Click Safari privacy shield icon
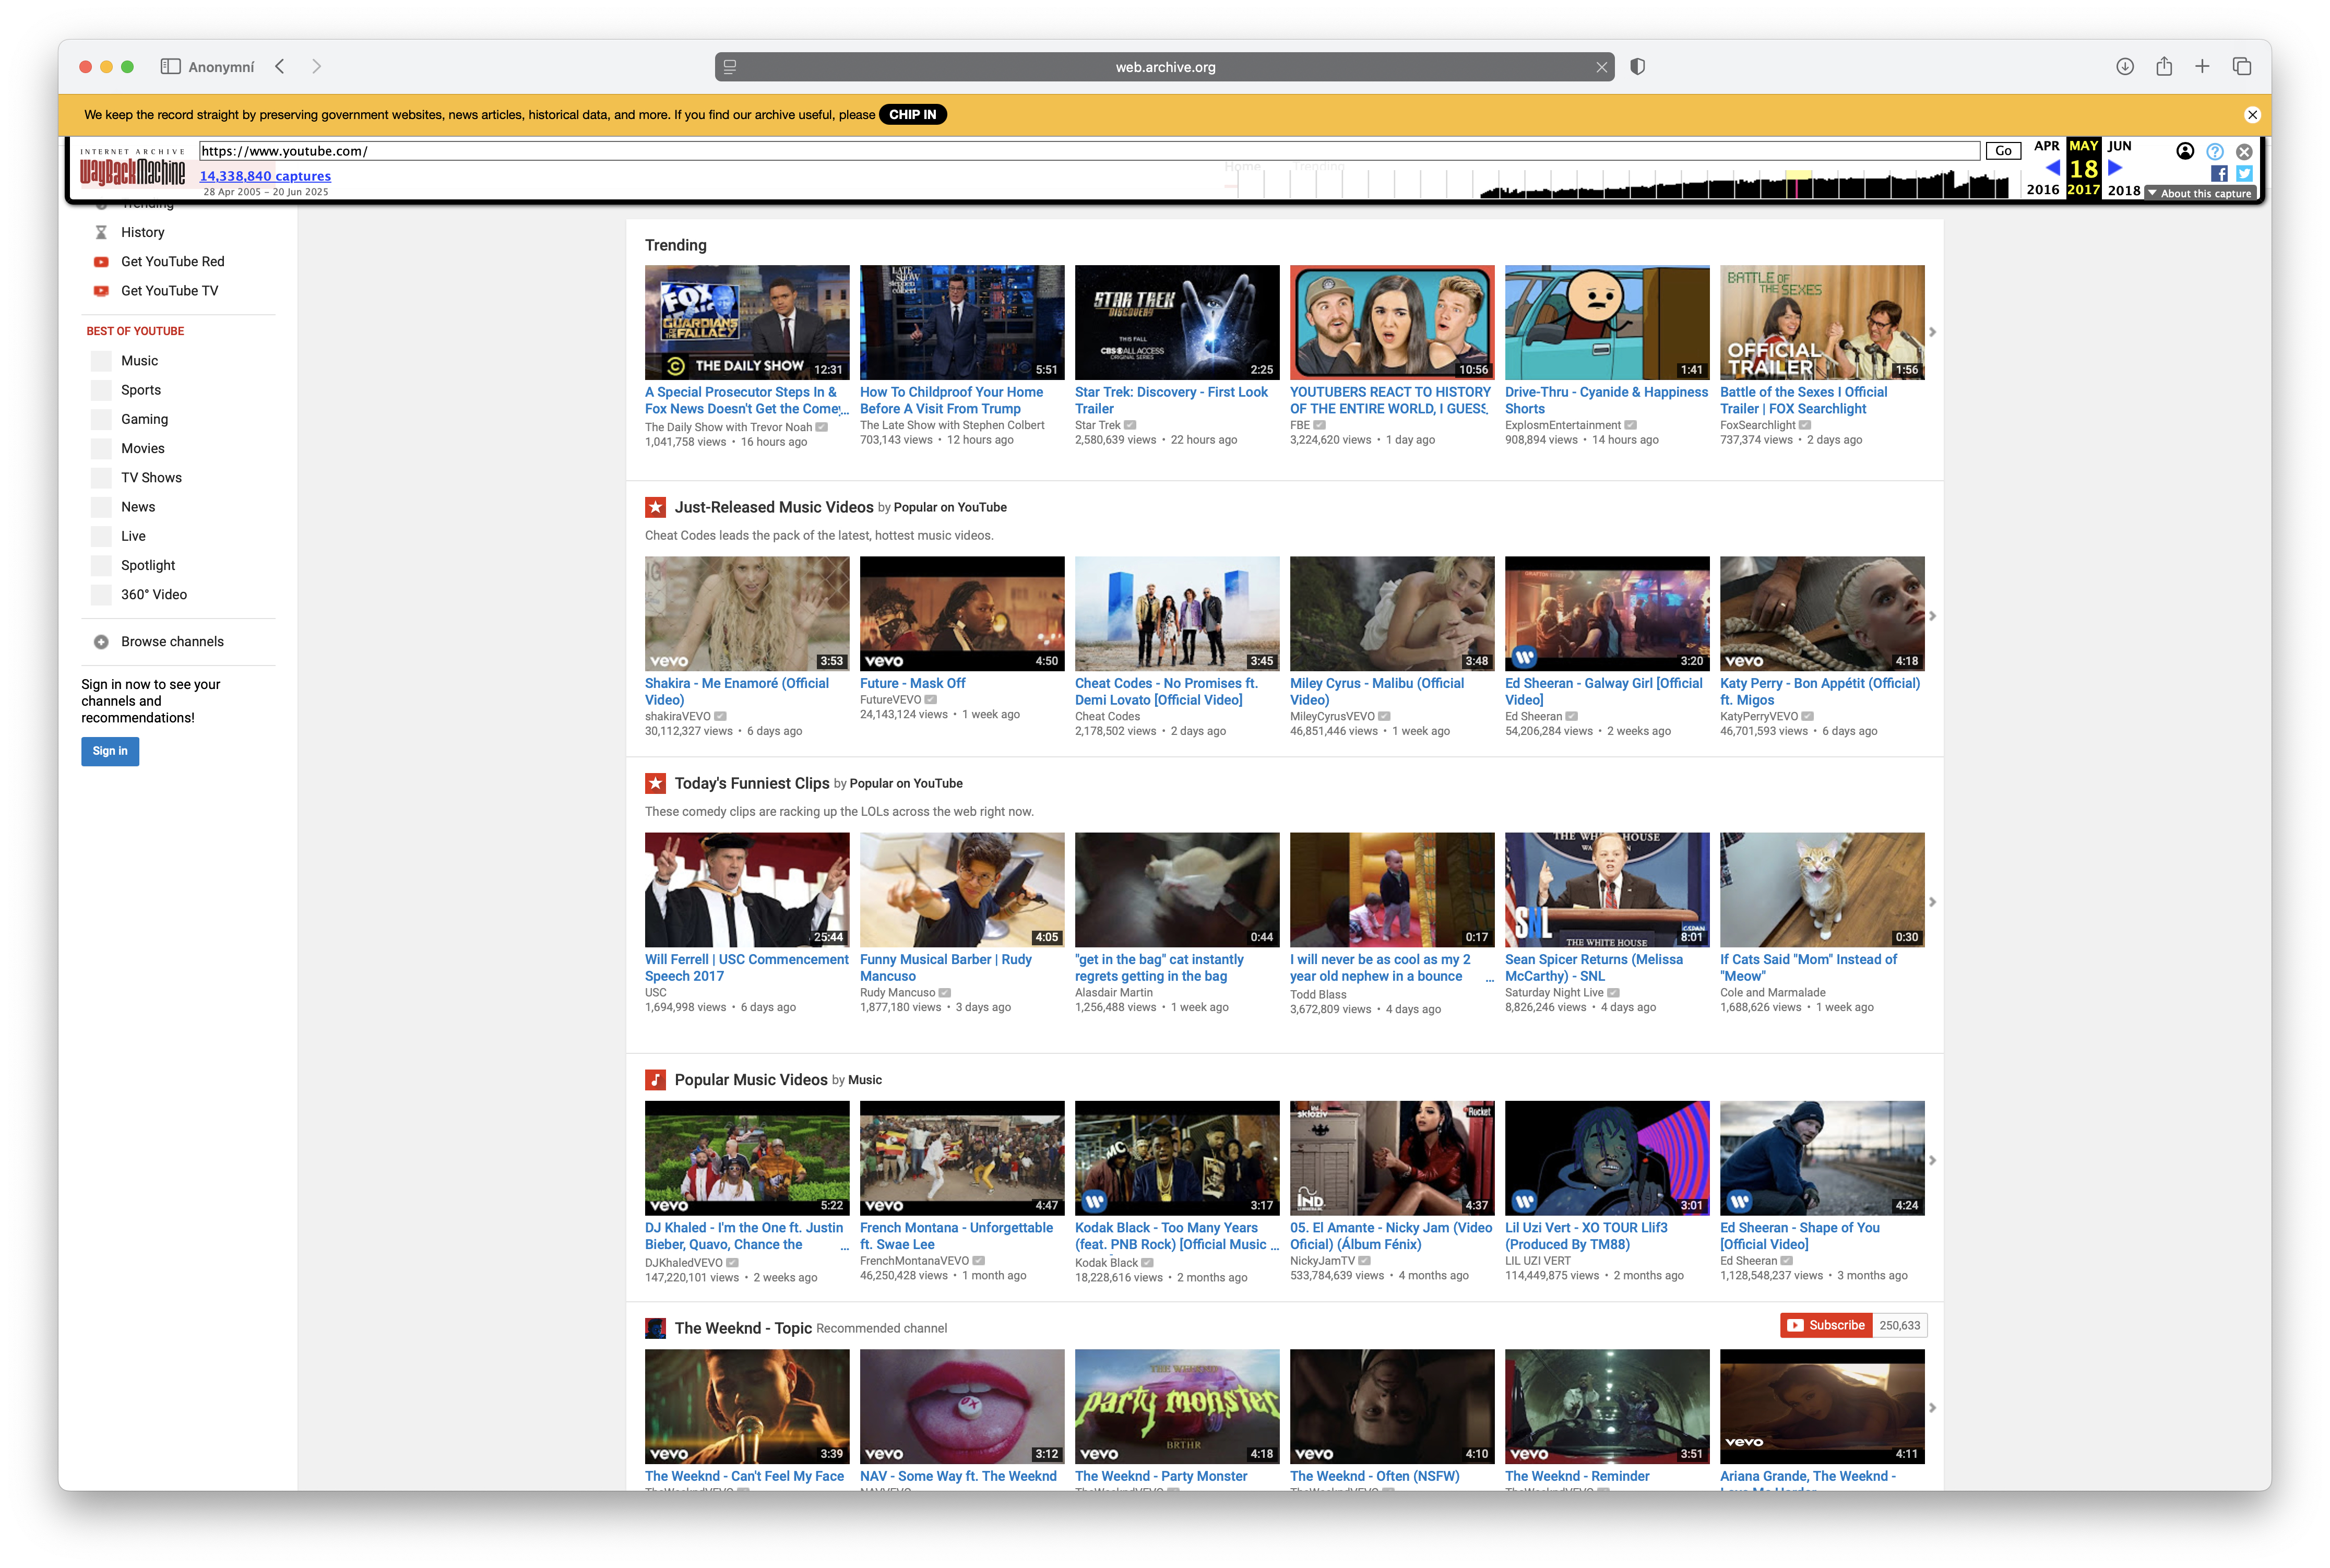 (1637, 67)
